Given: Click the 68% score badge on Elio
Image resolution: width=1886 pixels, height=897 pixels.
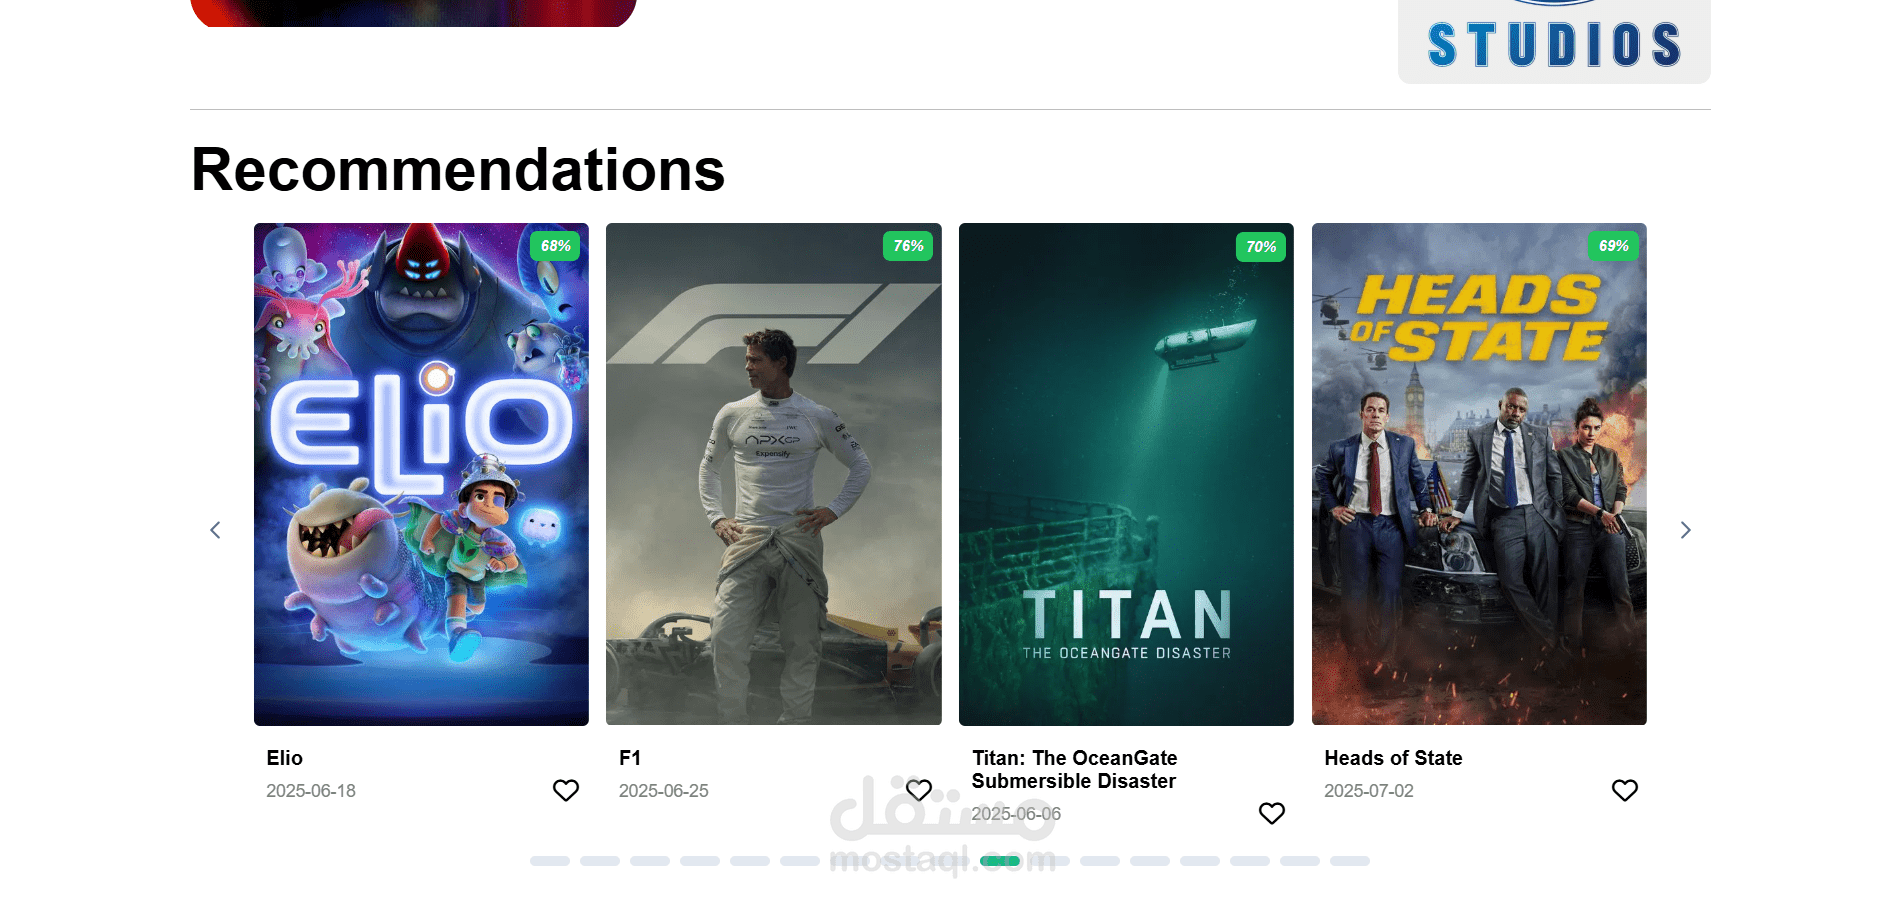Looking at the screenshot, I should click(555, 246).
